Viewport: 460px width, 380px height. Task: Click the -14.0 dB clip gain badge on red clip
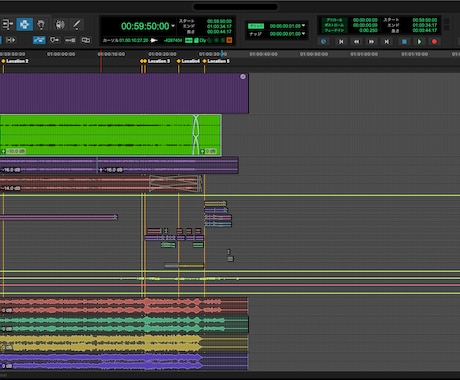tap(11, 188)
